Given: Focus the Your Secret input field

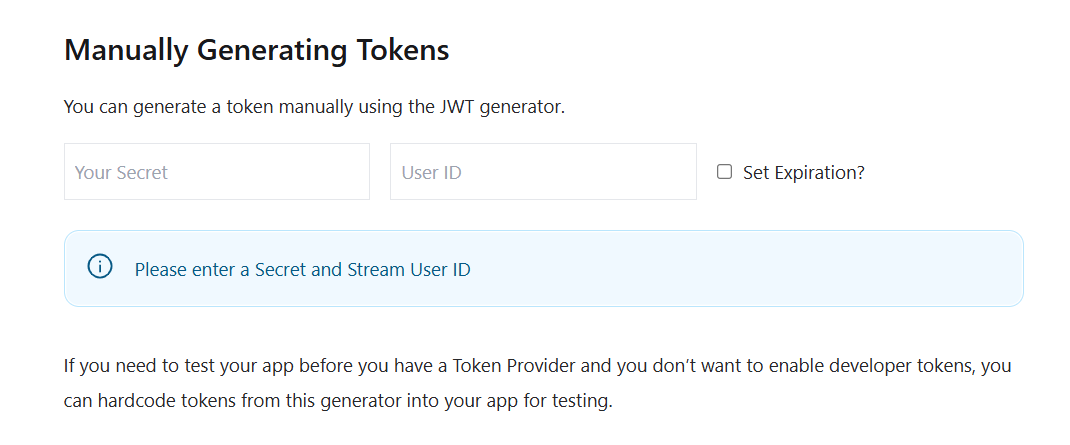Looking at the screenshot, I should coord(217,172).
